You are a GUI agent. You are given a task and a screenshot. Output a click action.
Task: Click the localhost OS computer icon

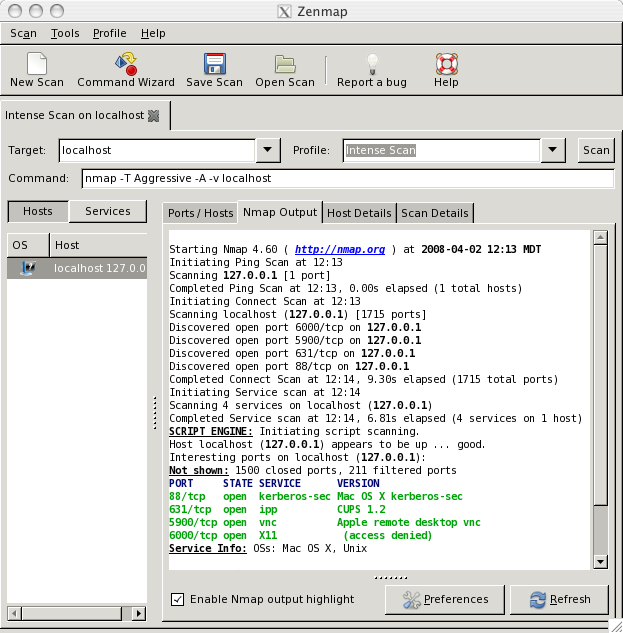[x=28, y=268]
